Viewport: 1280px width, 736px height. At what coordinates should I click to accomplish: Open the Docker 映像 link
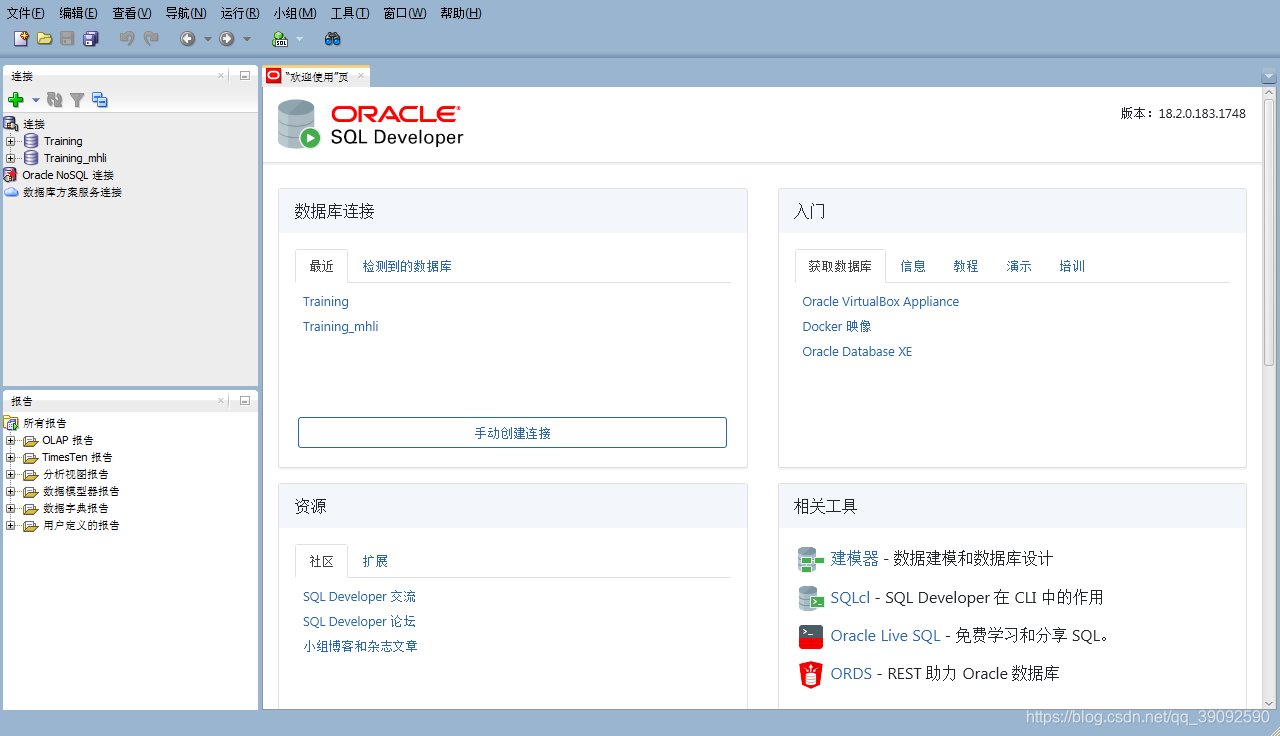836,326
